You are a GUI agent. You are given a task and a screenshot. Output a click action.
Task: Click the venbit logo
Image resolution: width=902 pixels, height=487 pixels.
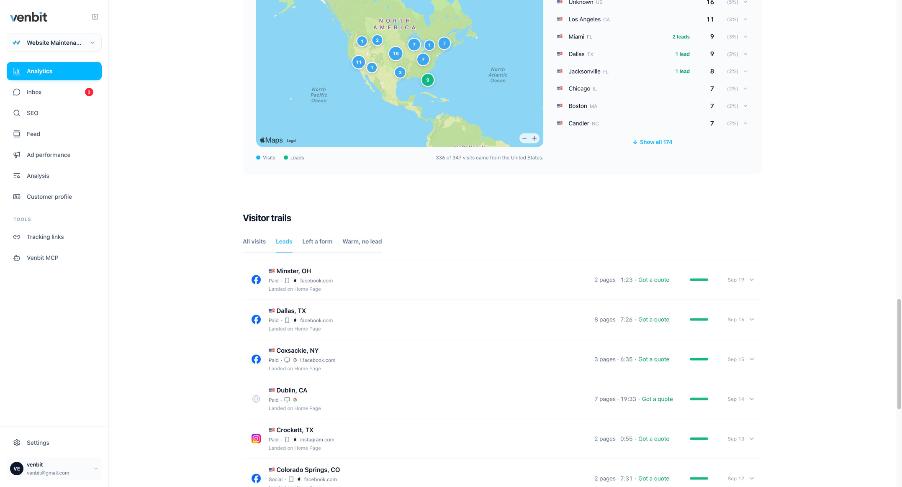pos(29,17)
